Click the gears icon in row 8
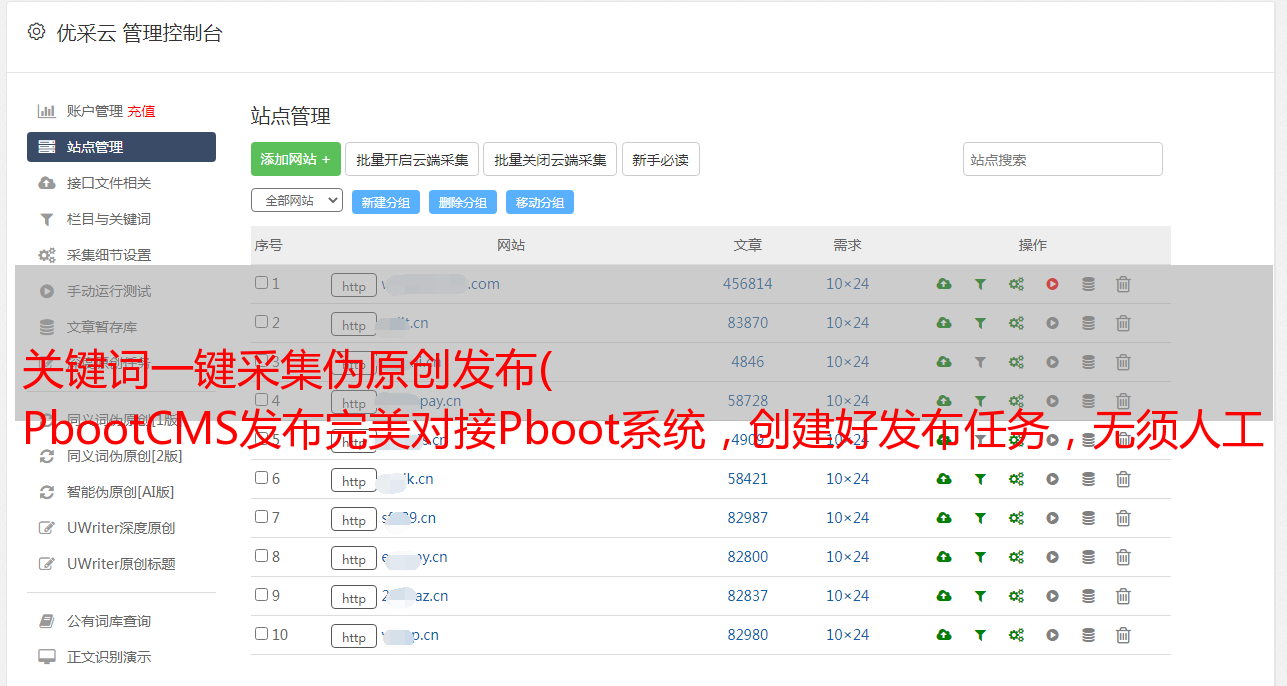The width and height of the screenshot is (1287, 686). pyautogui.click(x=1016, y=557)
